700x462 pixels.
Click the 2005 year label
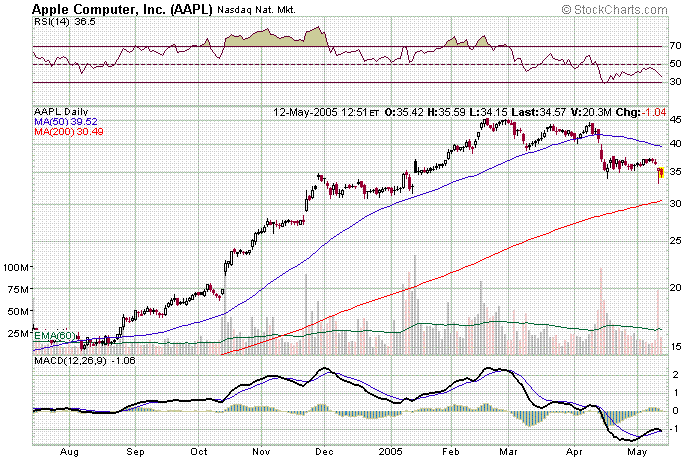391,452
